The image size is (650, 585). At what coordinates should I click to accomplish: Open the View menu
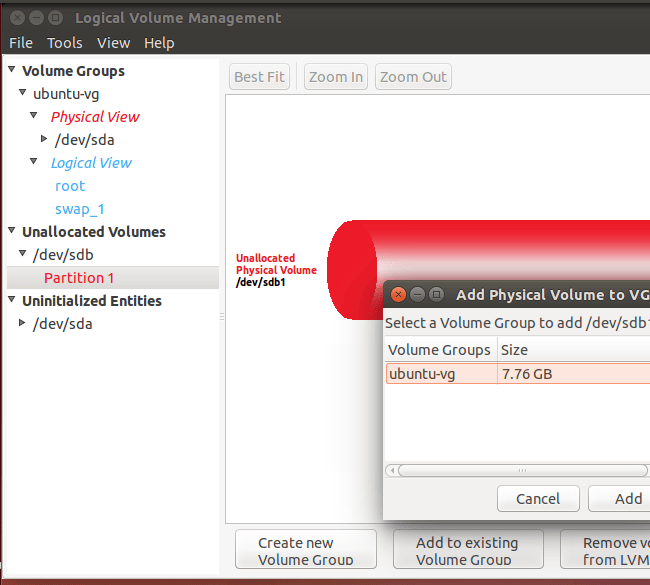[113, 43]
